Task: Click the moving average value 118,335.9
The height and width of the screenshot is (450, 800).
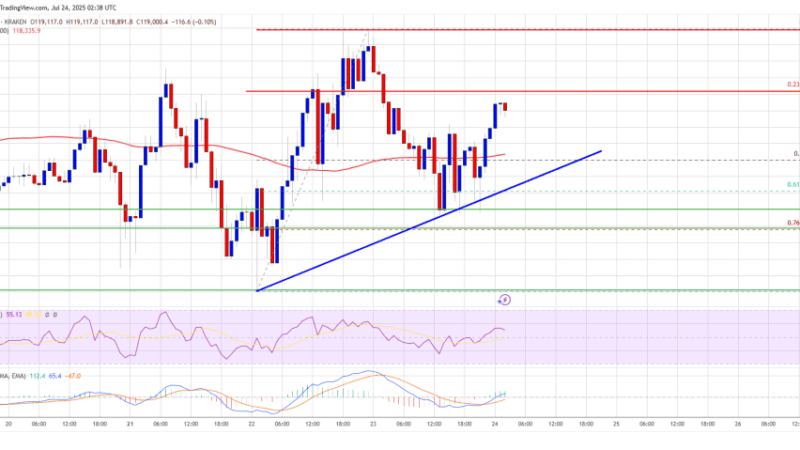Action: click(x=26, y=31)
